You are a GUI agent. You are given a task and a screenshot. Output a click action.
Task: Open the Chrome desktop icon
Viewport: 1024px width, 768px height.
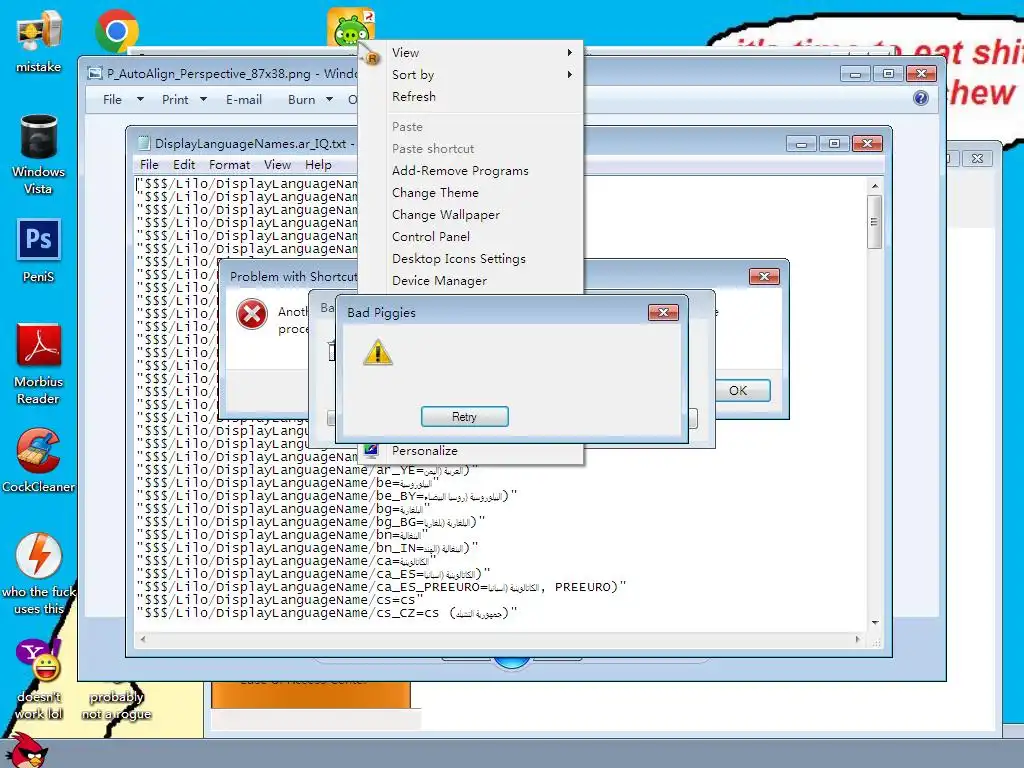pos(117,31)
